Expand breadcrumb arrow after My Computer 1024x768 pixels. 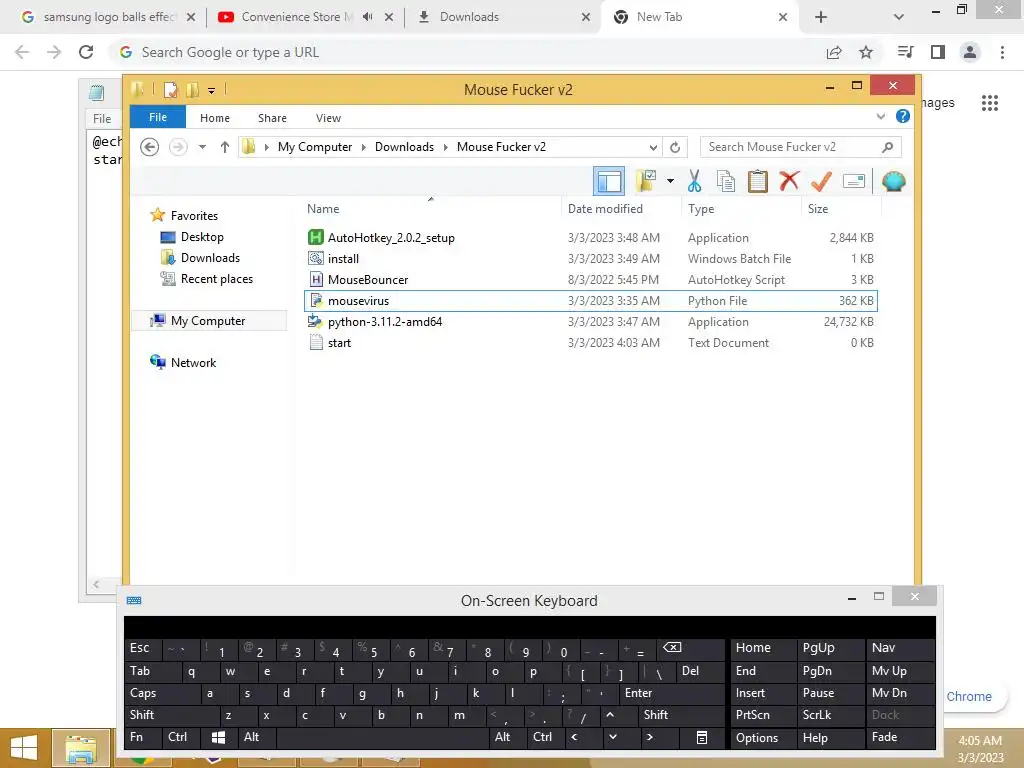(364, 147)
